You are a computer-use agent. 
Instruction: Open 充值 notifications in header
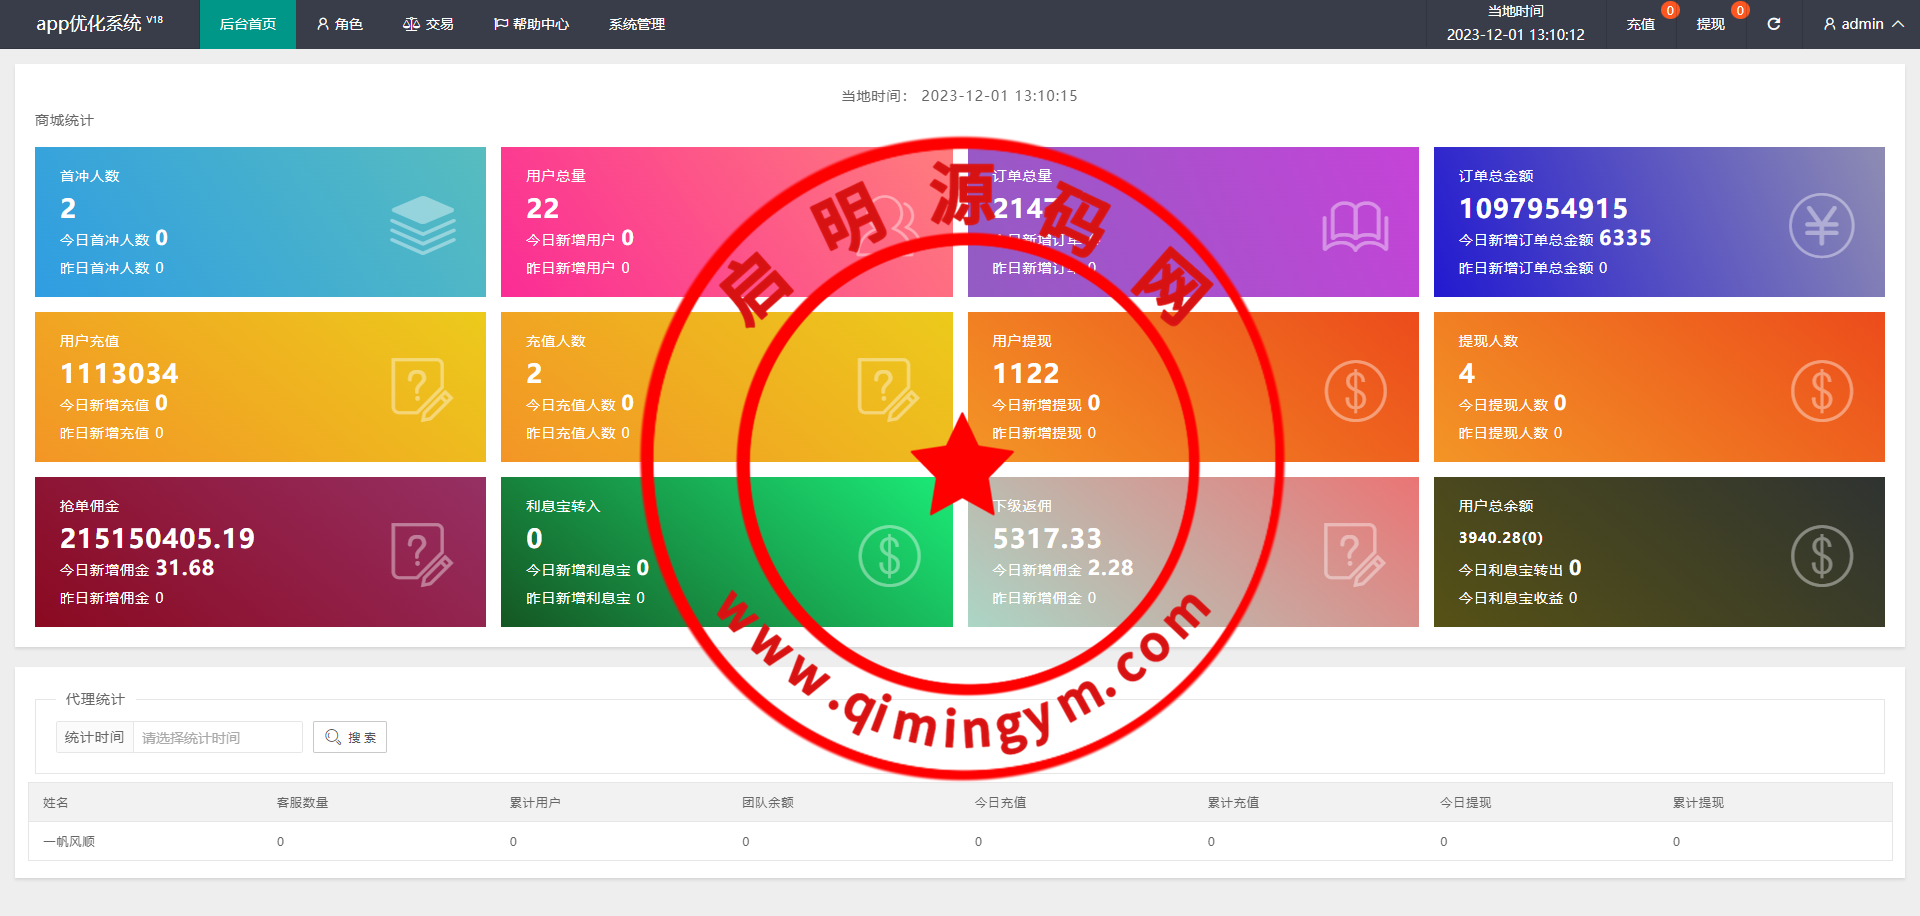click(1640, 24)
